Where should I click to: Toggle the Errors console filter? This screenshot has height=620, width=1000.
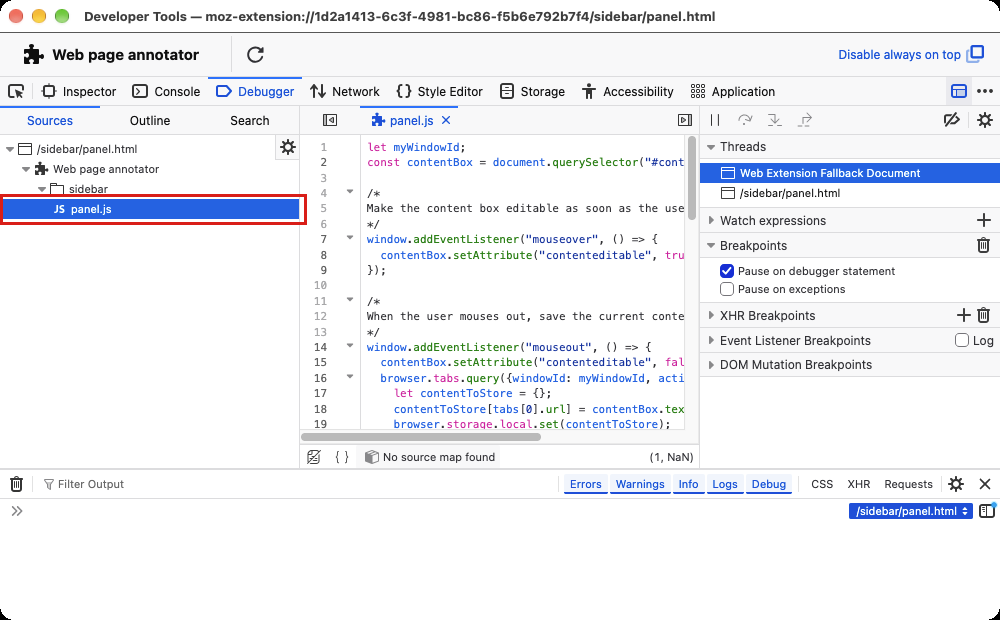pyautogui.click(x=585, y=484)
